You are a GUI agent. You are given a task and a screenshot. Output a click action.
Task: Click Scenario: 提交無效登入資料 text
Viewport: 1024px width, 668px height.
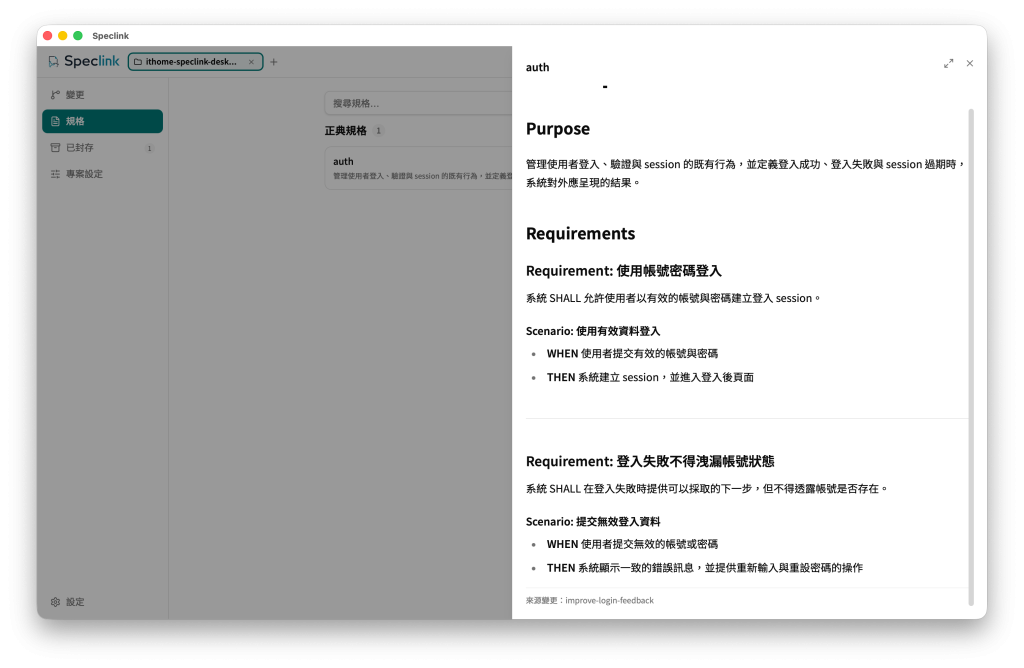coord(593,522)
